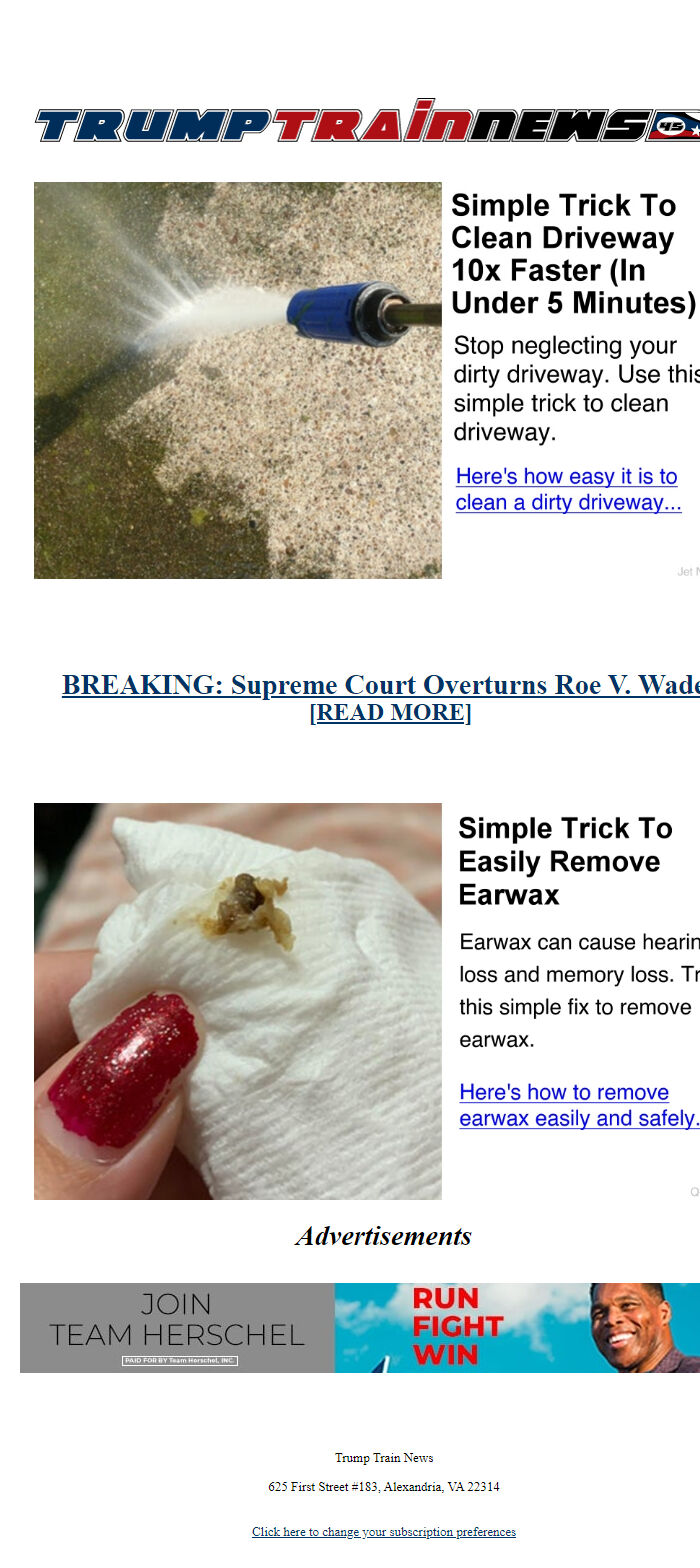Follow "Here's how to remove earwax easily" link
Image resolution: width=700 pixels, height=1568 pixels.
point(579,1105)
